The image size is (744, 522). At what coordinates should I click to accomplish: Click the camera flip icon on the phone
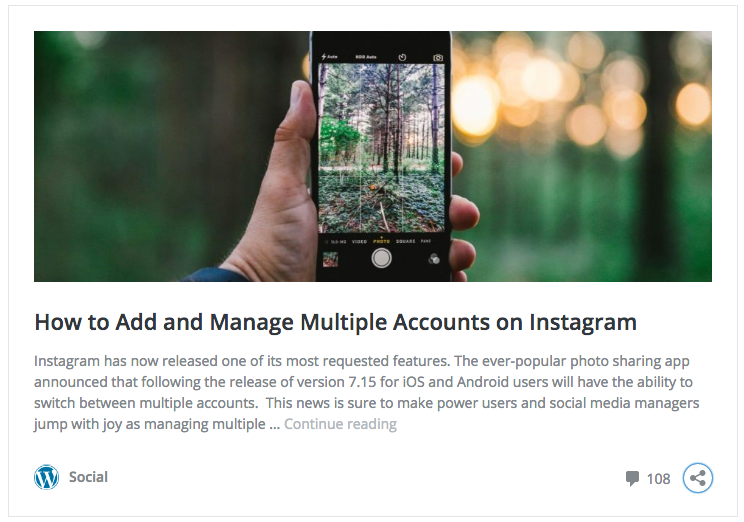pos(438,57)
